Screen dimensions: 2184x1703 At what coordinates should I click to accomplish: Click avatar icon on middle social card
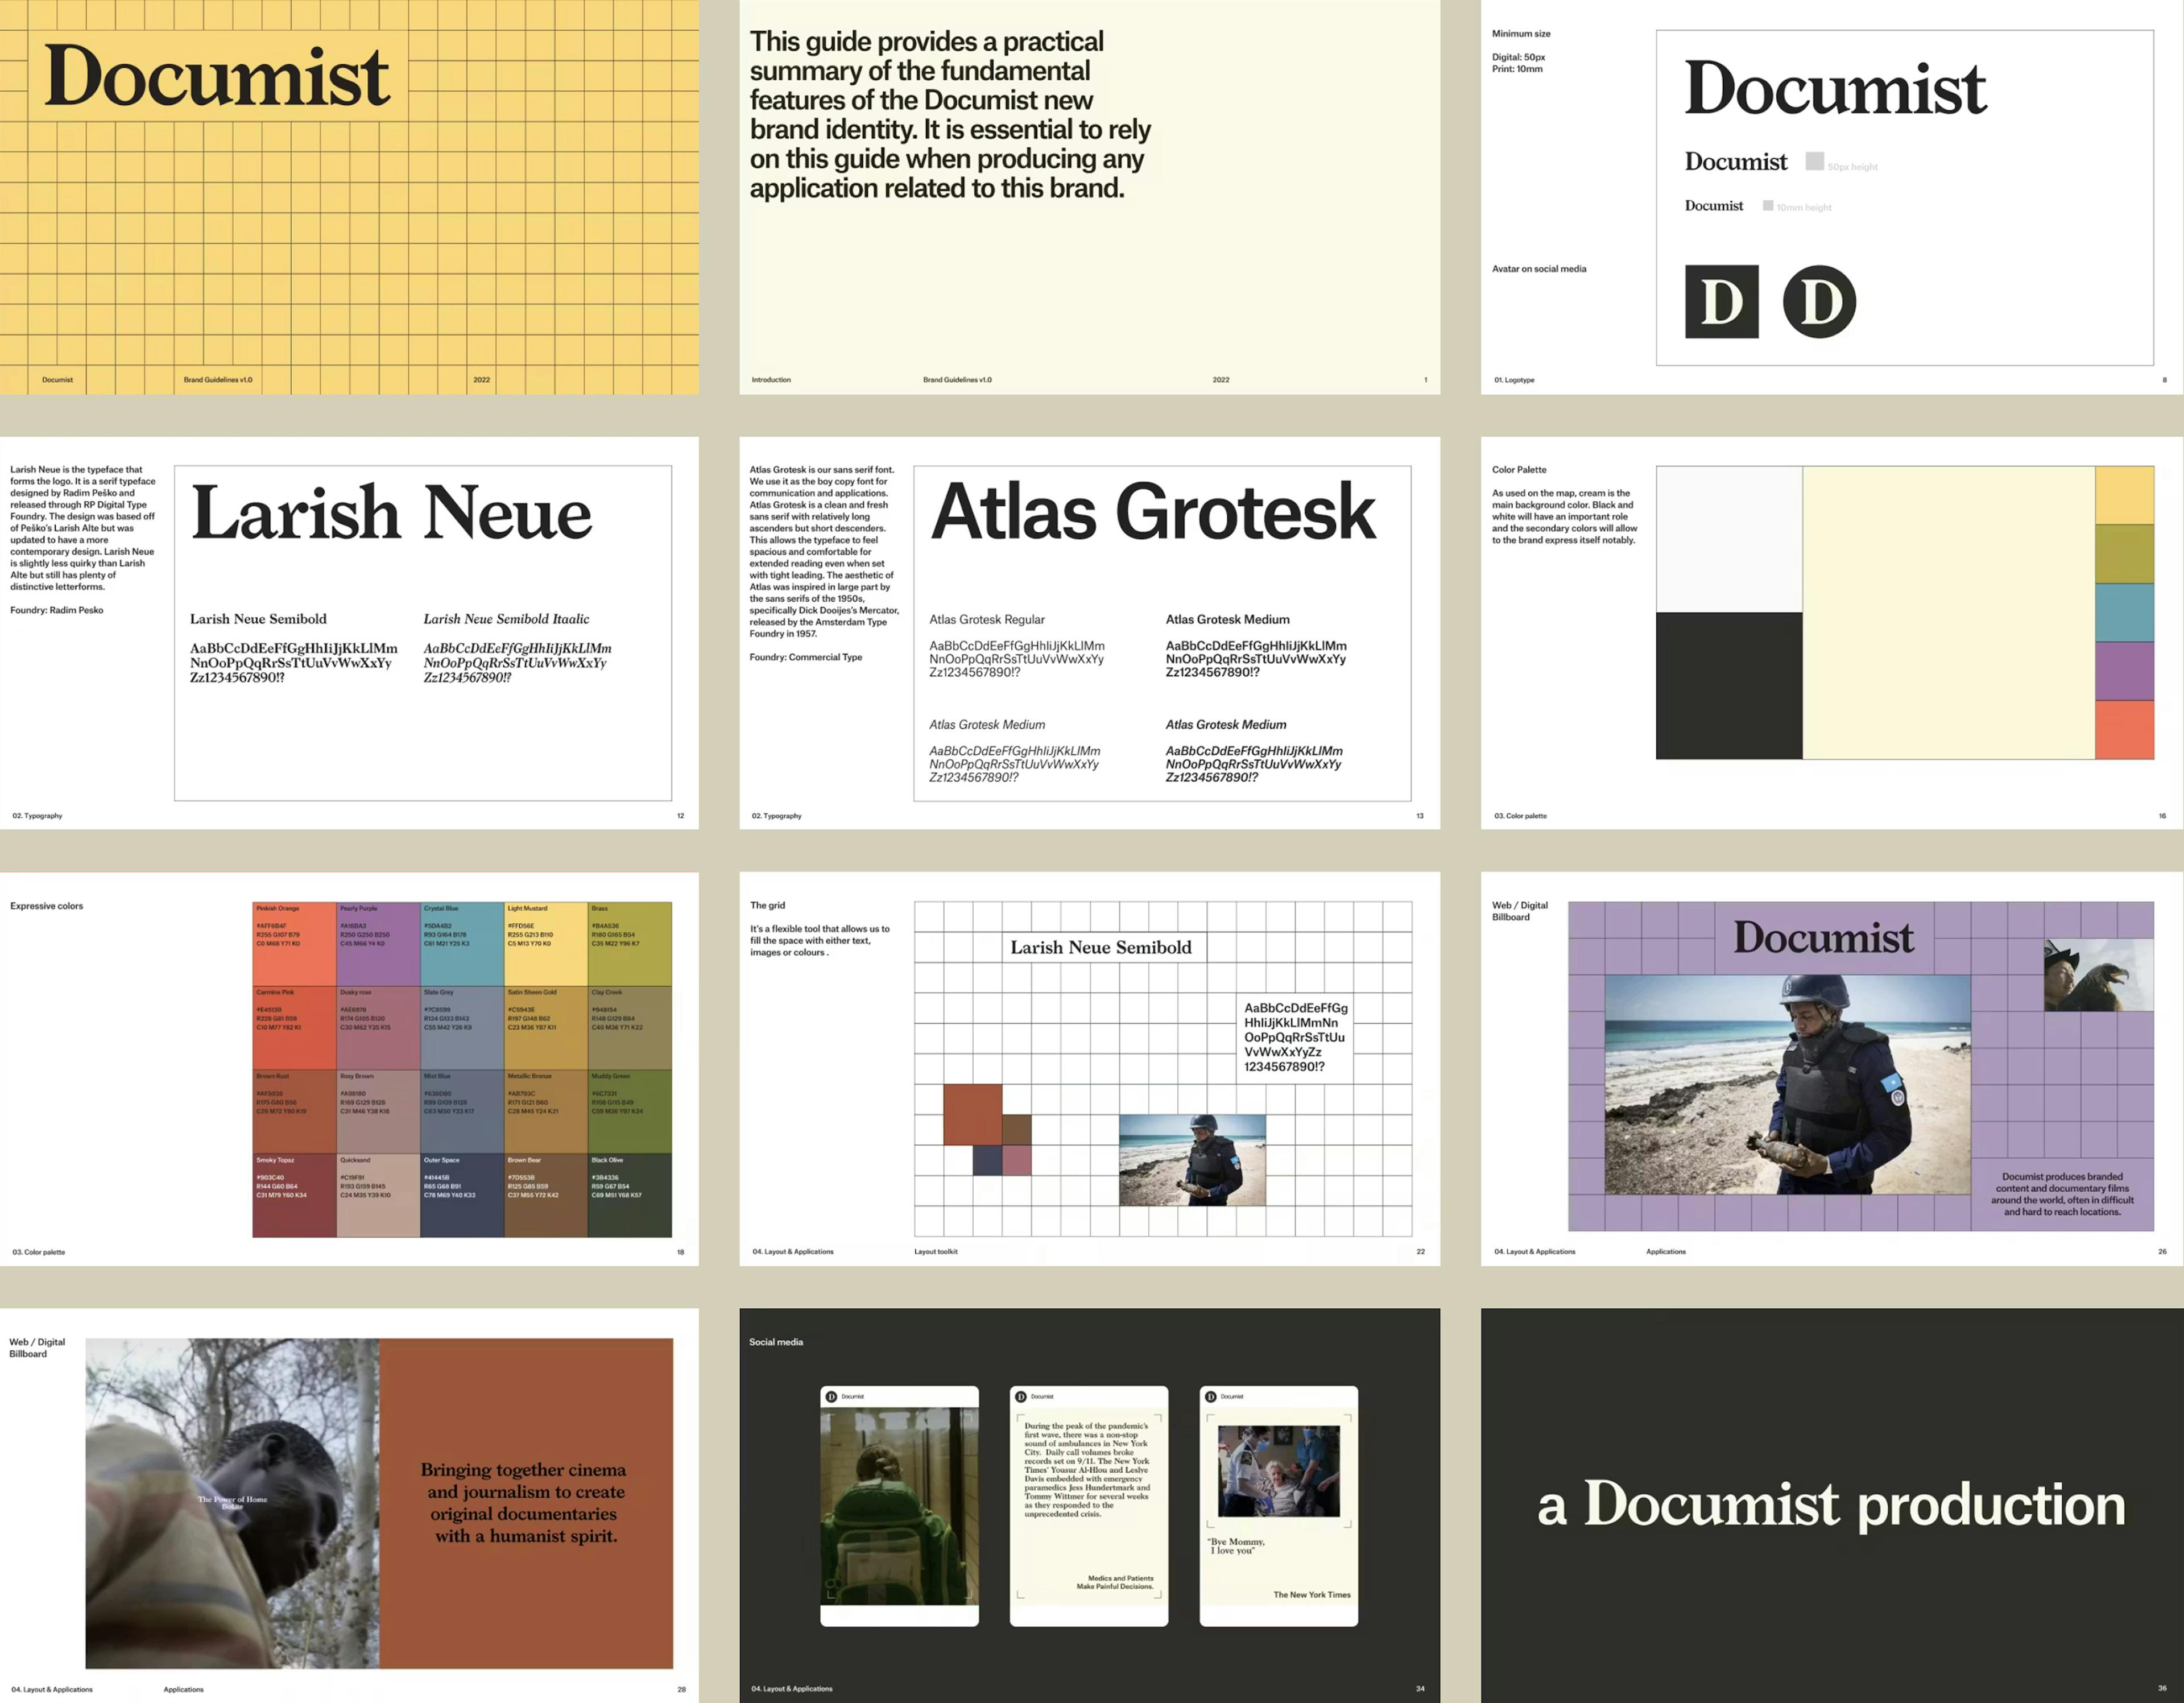coord(1021,1397)
